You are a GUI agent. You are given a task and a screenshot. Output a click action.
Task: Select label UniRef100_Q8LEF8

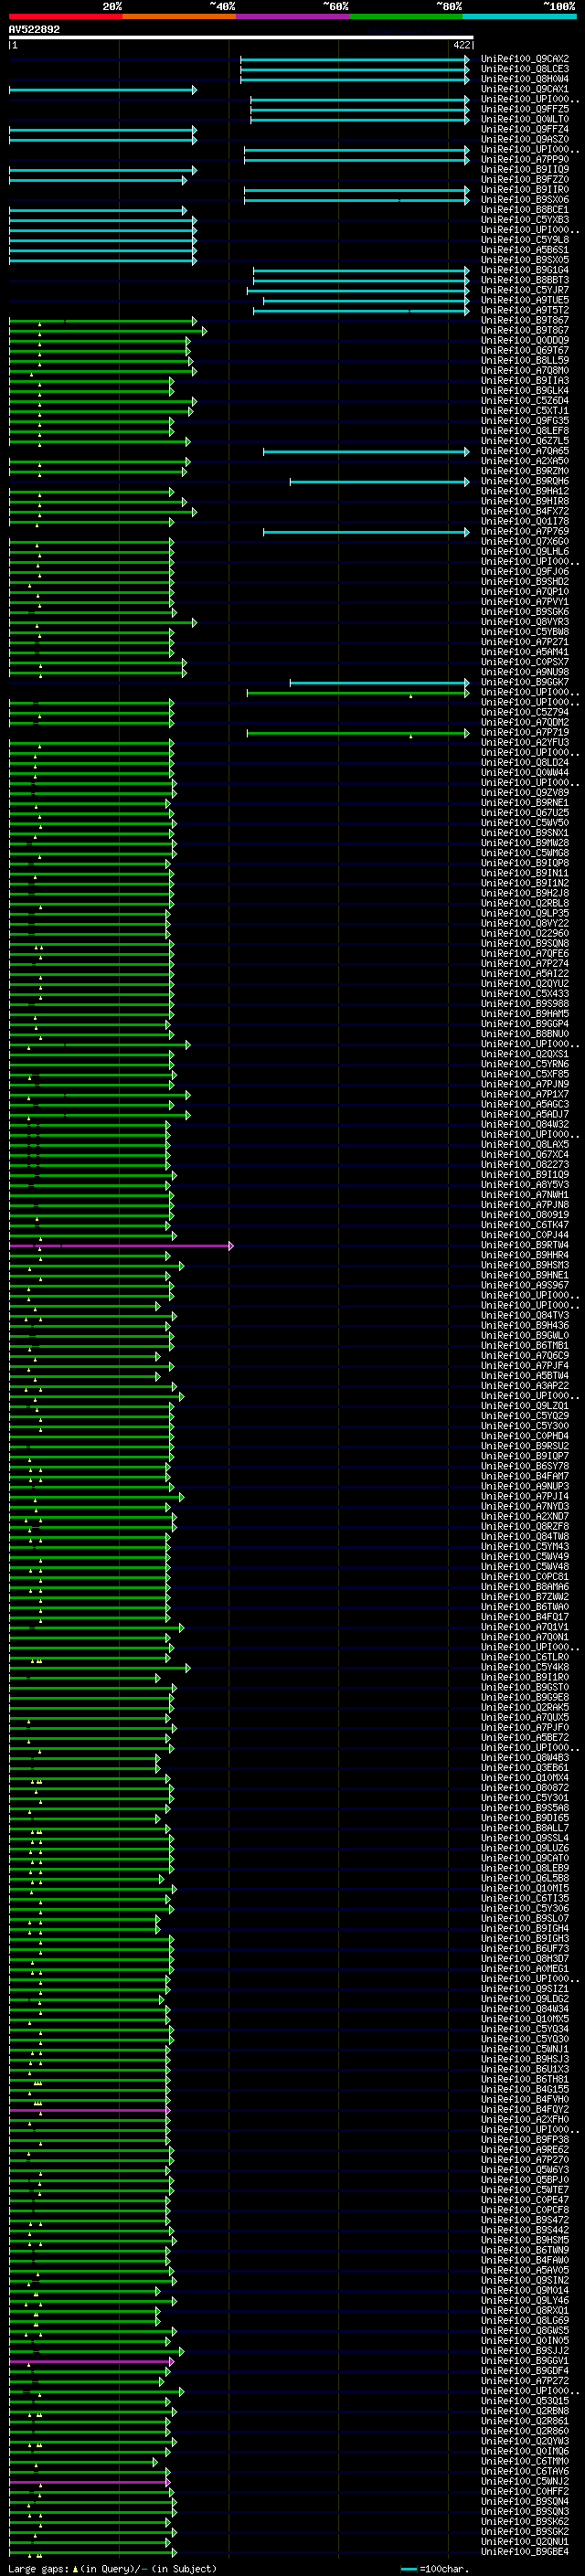coord(525,430)
